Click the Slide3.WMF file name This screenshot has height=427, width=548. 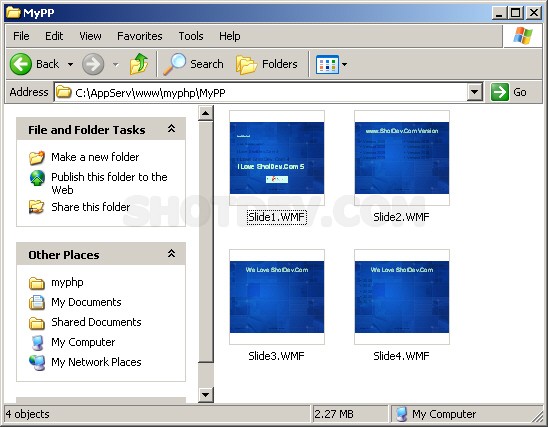(276, 356)
